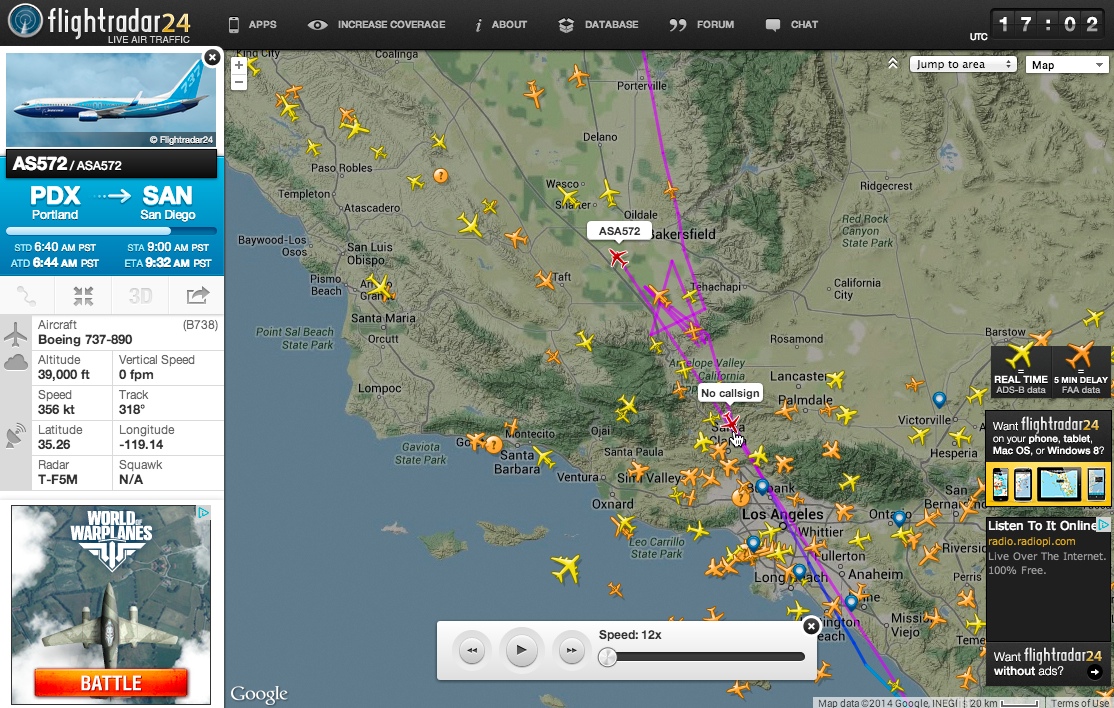The width and height of the screenshot is (1114, 708).
Task: Open the DATABASE menu
Action: pyautogui.click(x=598, y=25)
